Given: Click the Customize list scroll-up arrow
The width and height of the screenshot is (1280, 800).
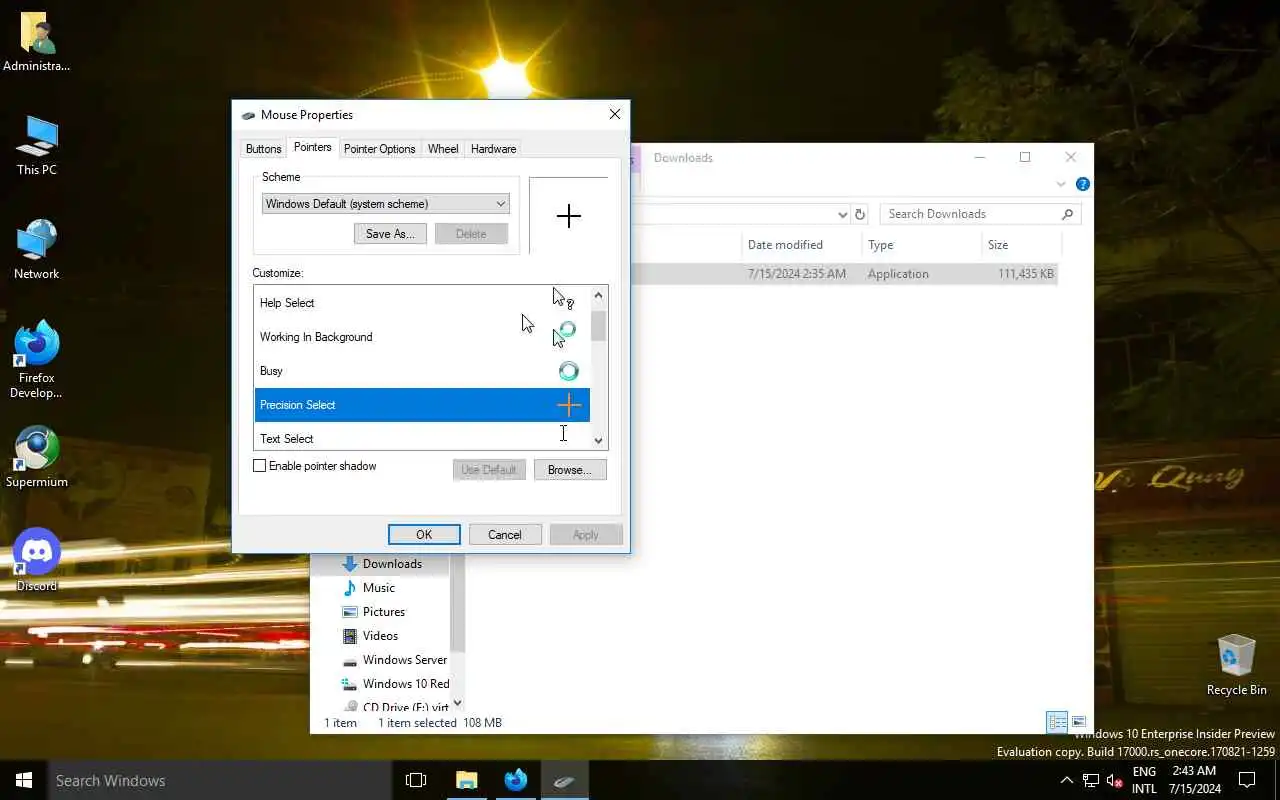Looking at the screenshot, I should (598, 295).
